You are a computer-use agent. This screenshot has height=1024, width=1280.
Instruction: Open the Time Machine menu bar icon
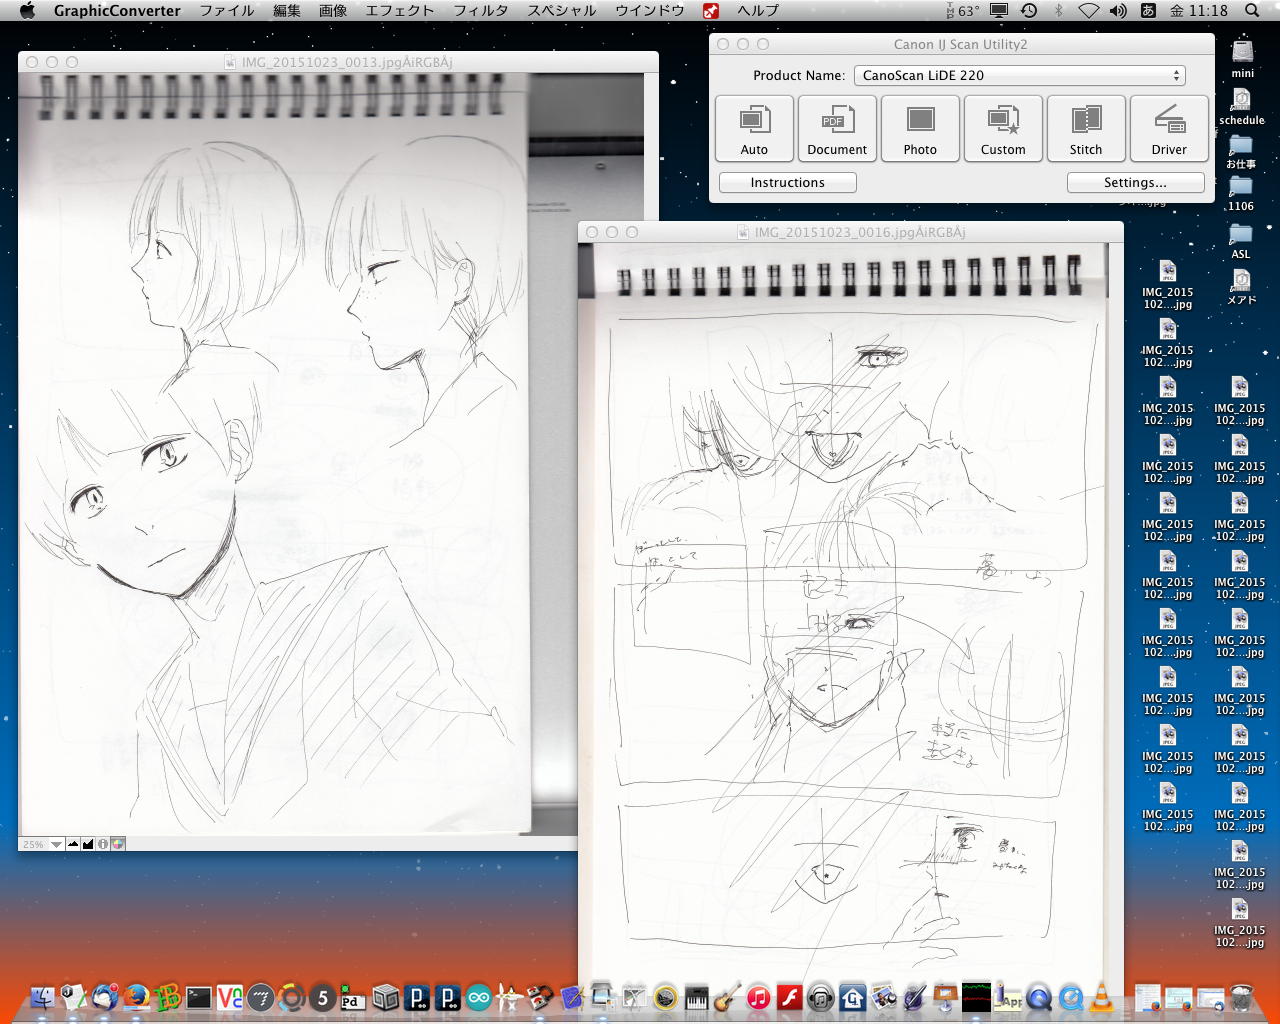tap(1029, 11)
